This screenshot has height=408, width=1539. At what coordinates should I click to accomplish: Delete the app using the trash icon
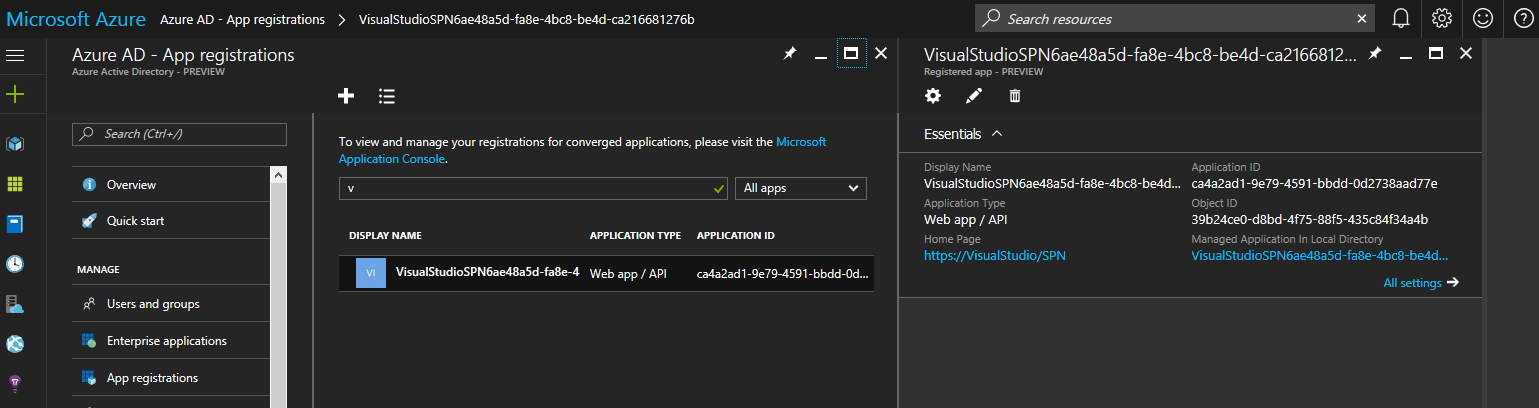pos(1014,96)
